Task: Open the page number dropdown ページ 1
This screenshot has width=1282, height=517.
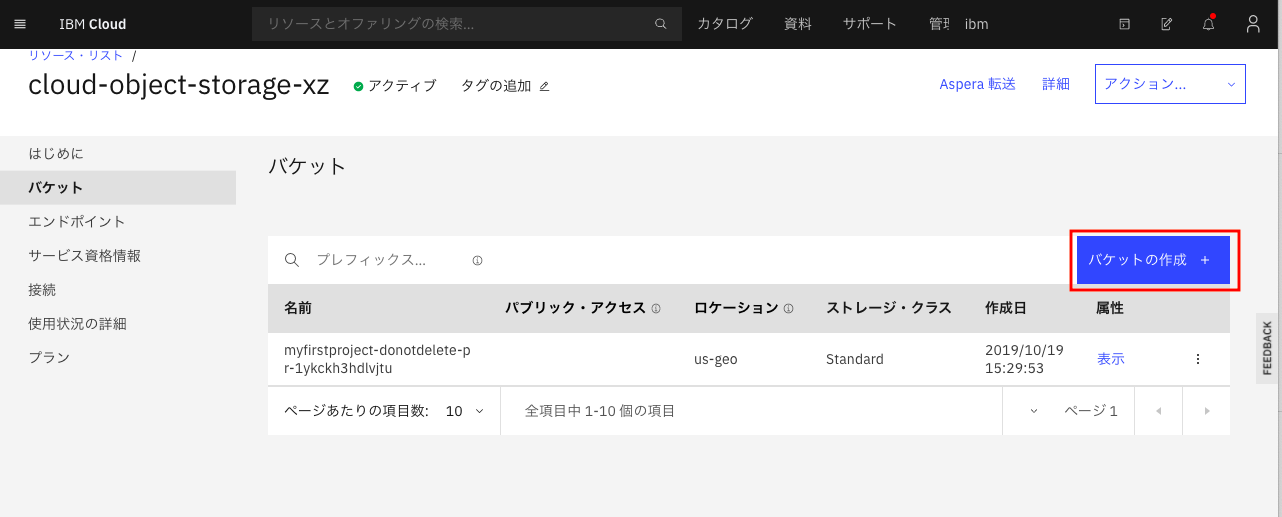Action: click(1069, 411)
